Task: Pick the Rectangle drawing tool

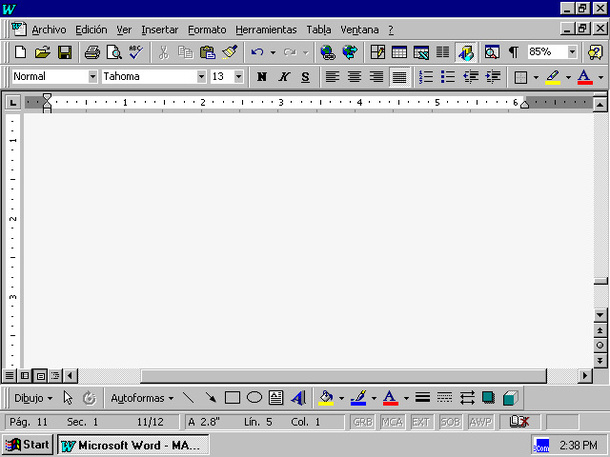Action: tap(232, 398)
